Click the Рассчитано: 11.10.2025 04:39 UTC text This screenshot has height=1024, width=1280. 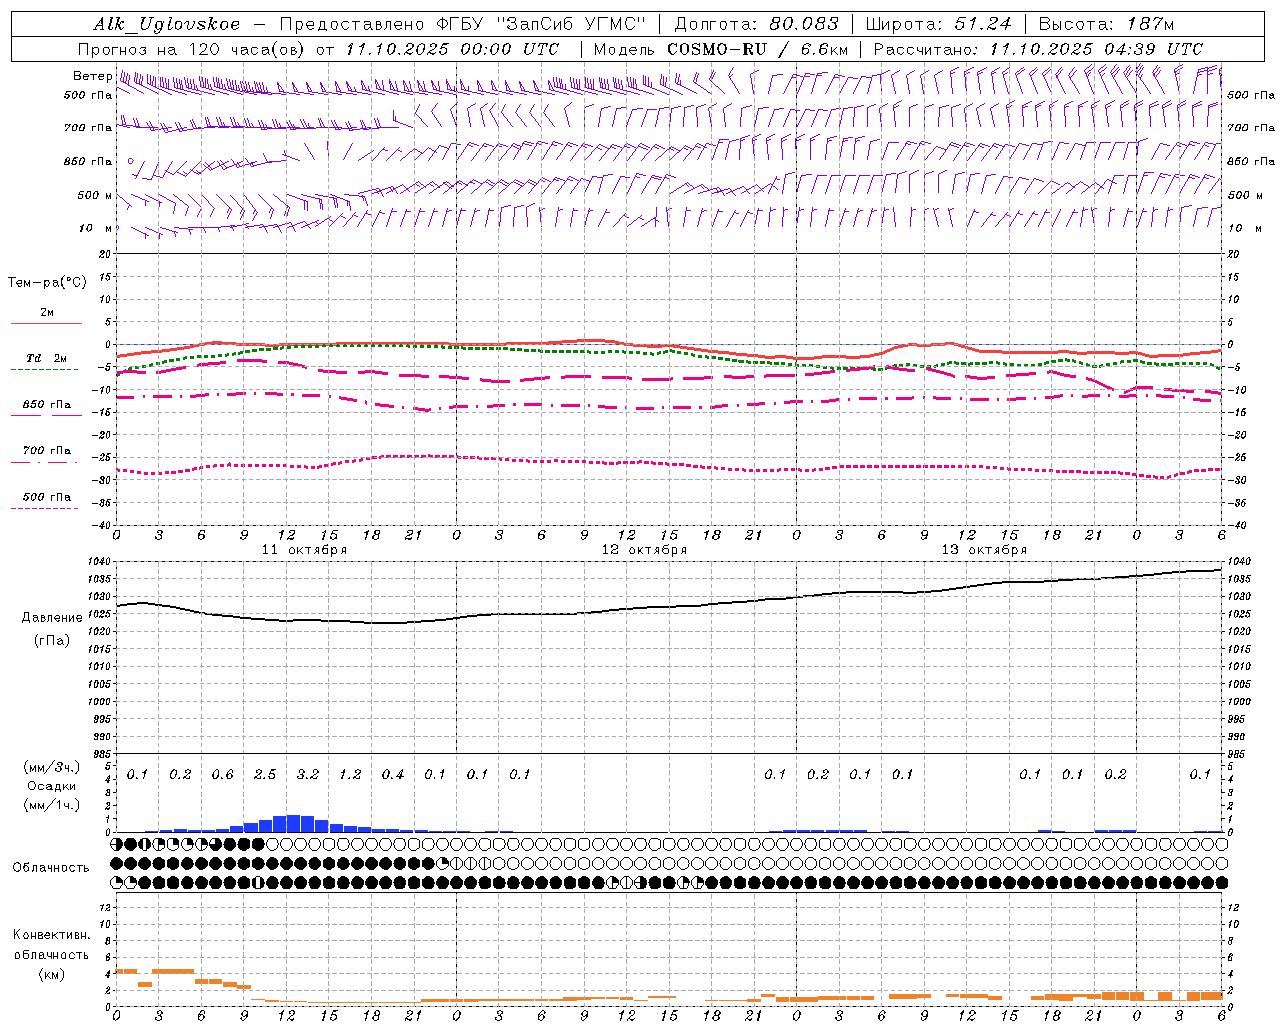[1038, 49]
